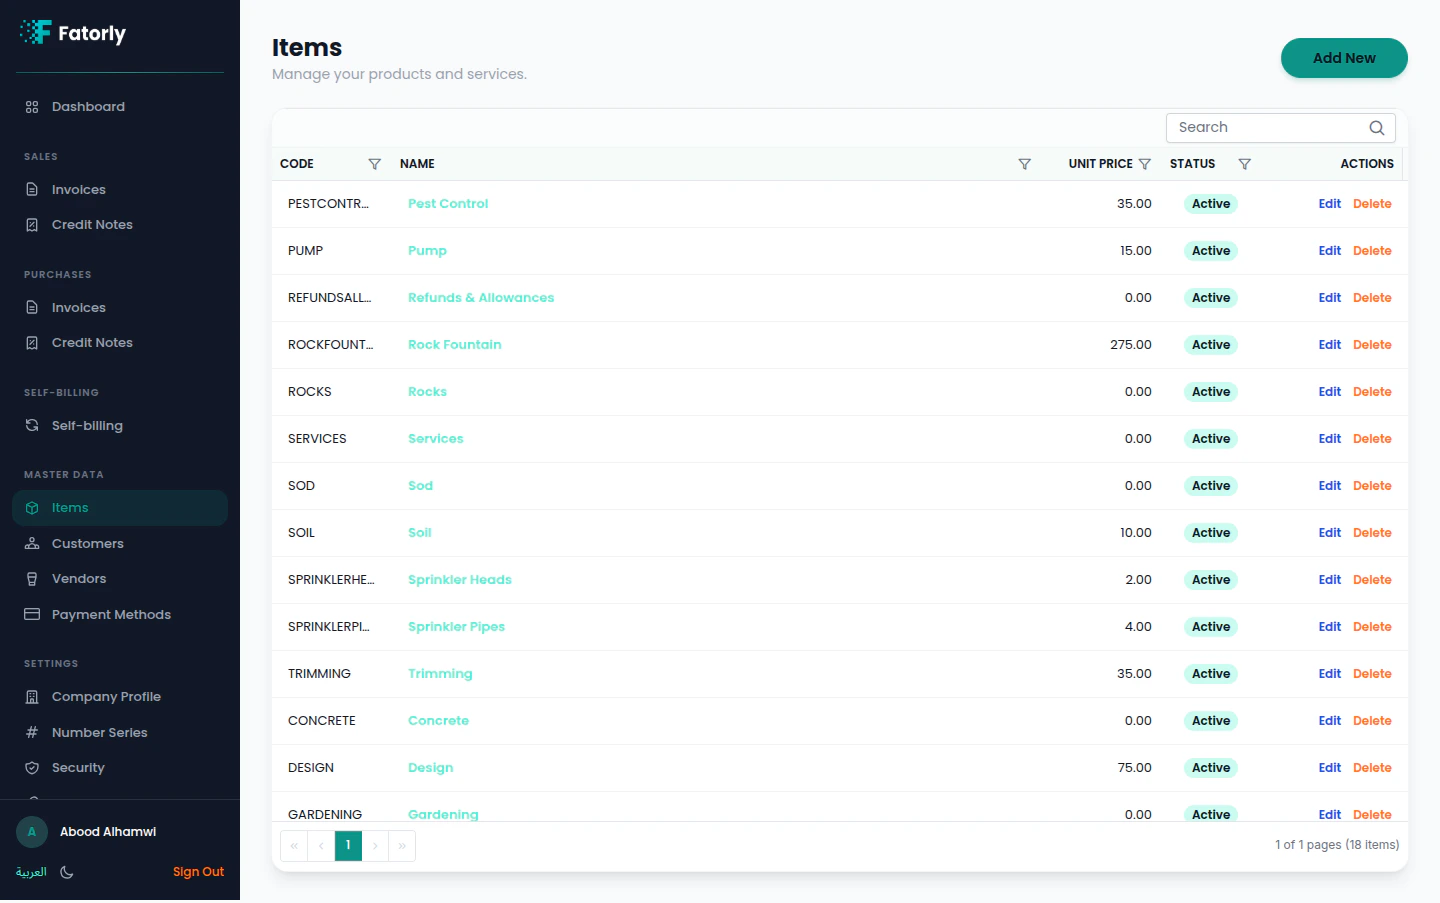The width and height of the screenshot is (1440, 903).
Task: Delete the Design item
Action: pyautogui.click(x=1372, y=768)
